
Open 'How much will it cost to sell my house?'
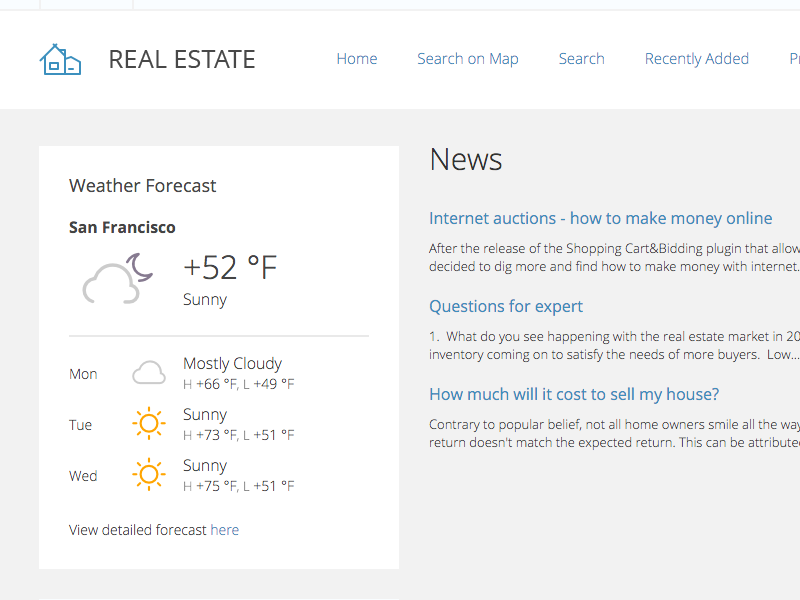click(574, 394)
